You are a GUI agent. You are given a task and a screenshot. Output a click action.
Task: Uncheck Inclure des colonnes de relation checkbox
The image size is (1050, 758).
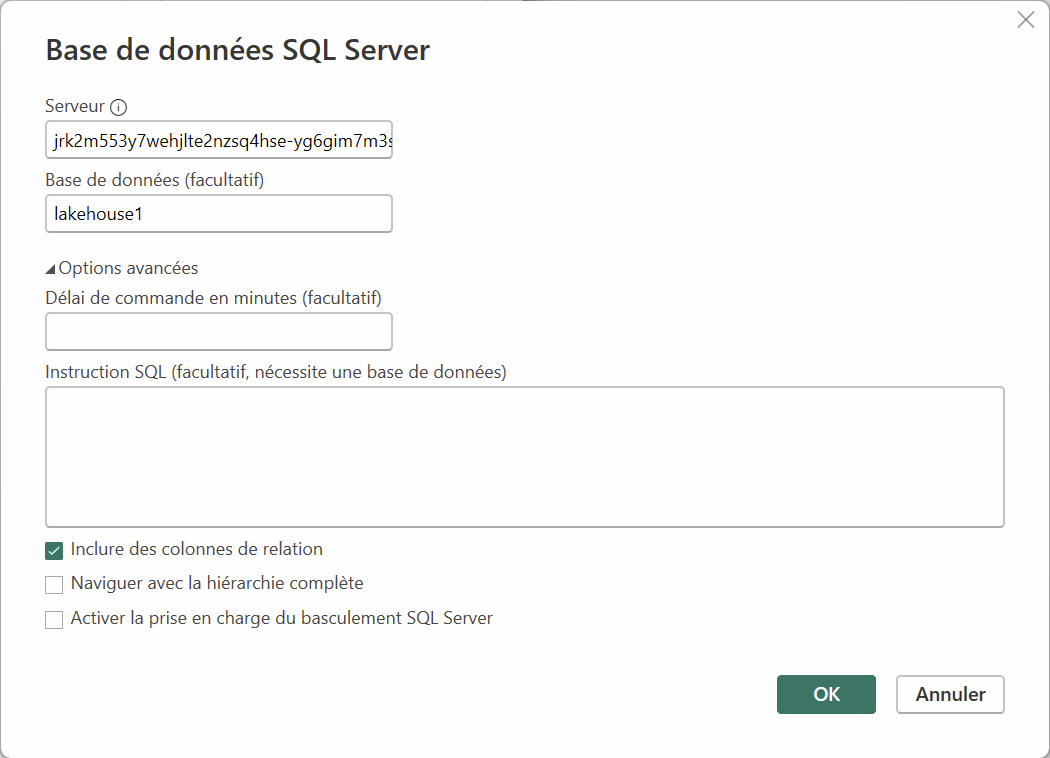click(54, 551)
